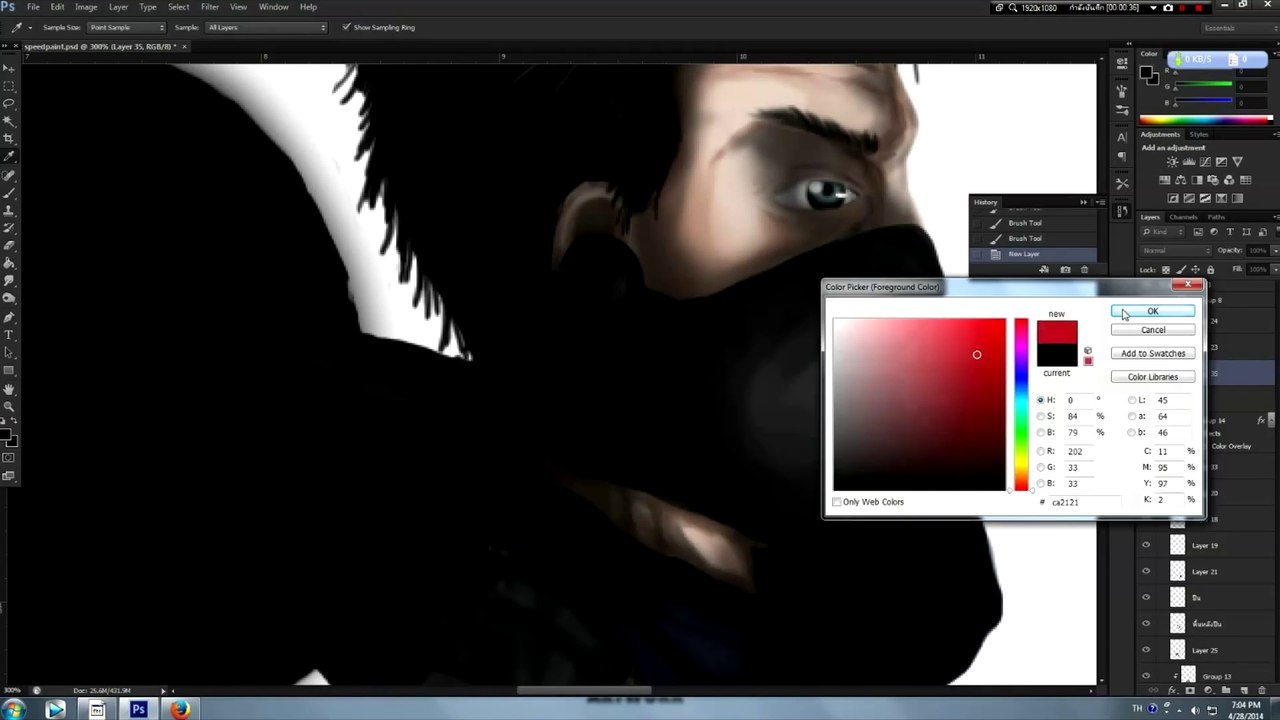Select the Pen tool
Viewport: 1280px width, 720px height.
pyautogui.click(x=9, y=317)
